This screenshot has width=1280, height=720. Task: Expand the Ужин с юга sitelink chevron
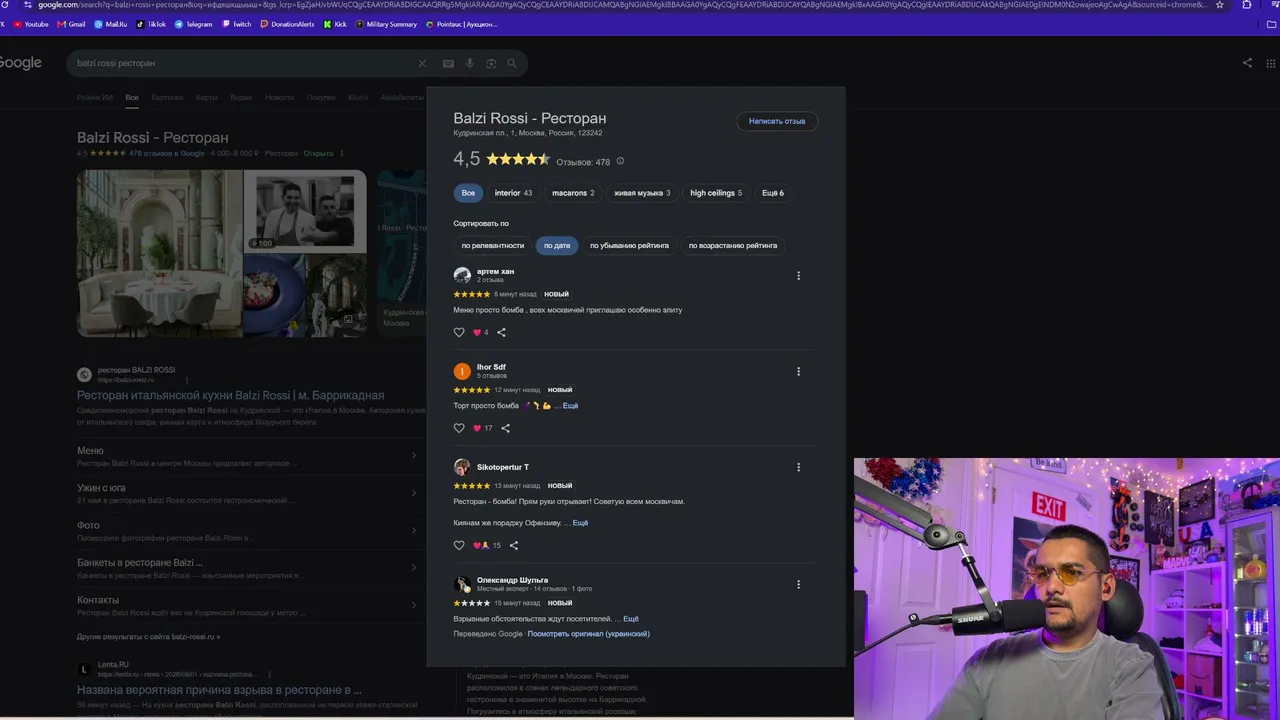pyautogui.click(x=414, y=493)
